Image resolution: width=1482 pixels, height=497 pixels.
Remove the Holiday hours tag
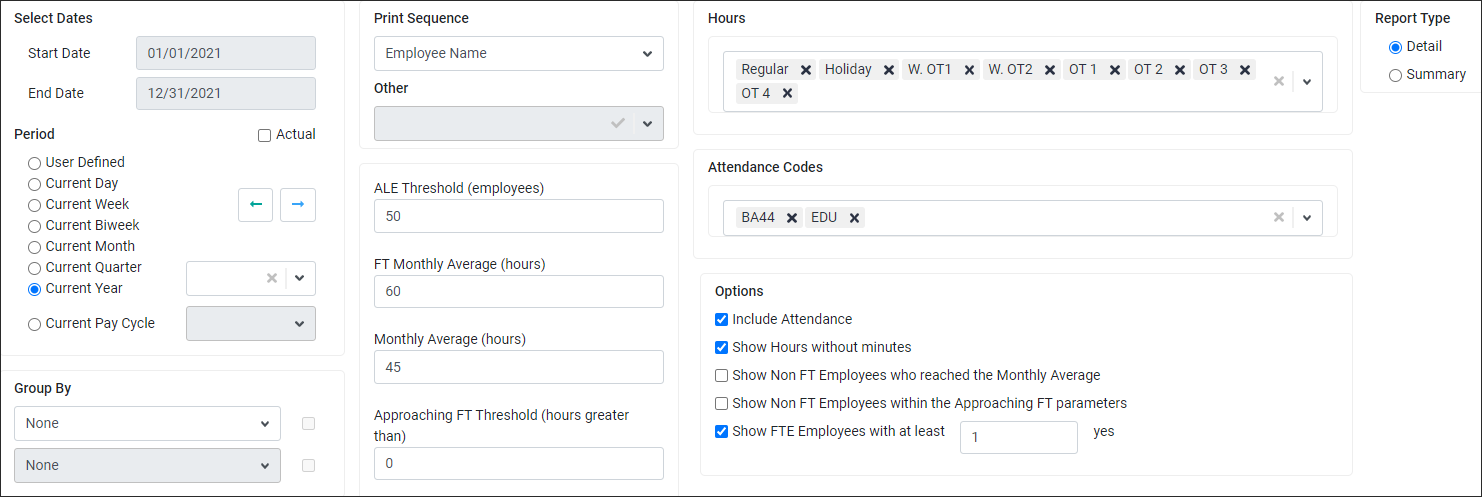tap(889, 70)
